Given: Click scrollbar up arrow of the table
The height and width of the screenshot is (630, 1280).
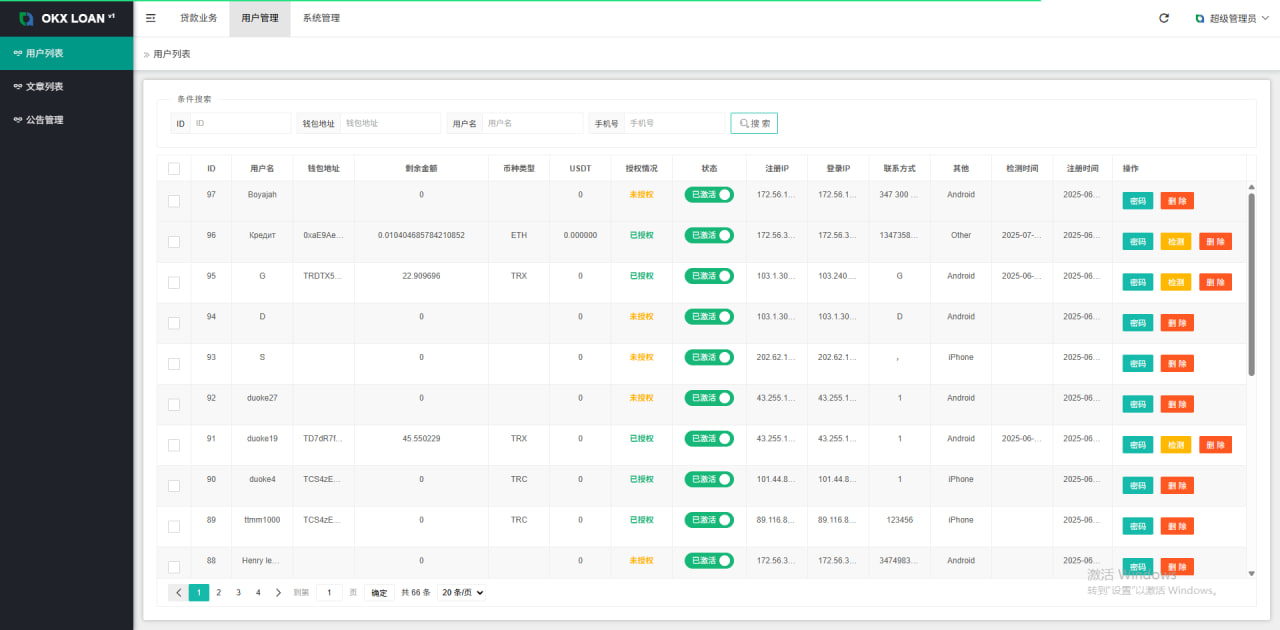Looking at the screenshot, I should (x=1251, y=187).
